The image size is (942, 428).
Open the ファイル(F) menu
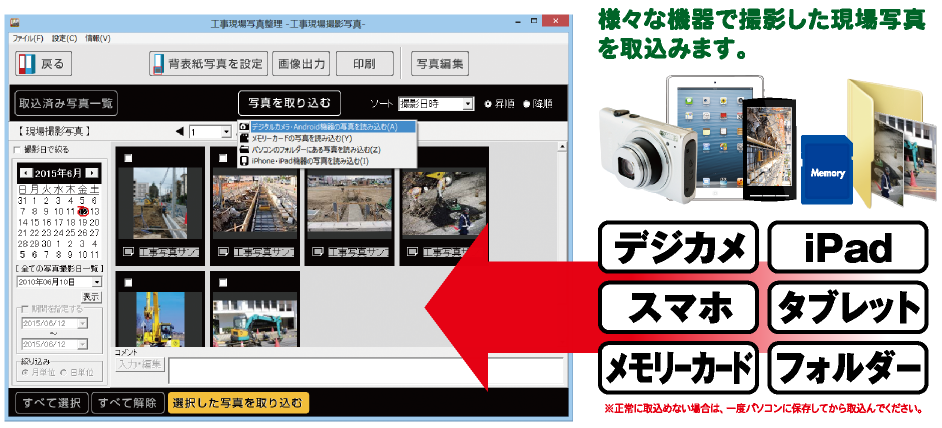[27, 38]
